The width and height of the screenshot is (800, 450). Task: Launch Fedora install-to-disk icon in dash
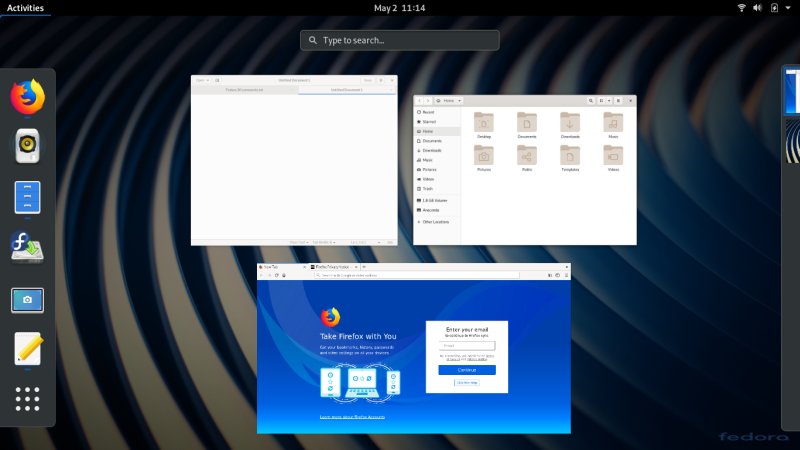point(28,247)
